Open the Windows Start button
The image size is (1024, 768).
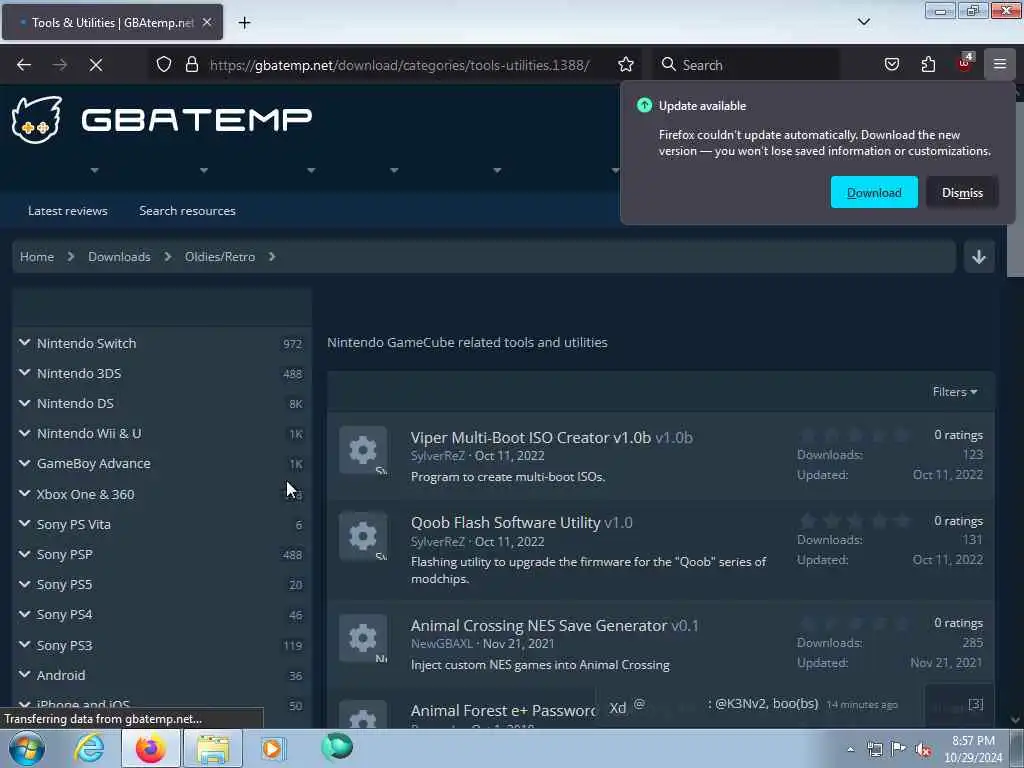(27, 748)
